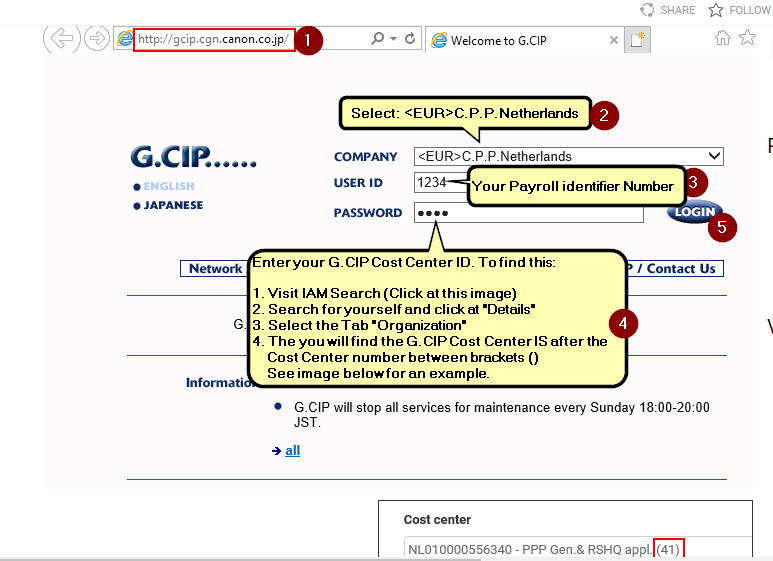
Task: Click the LOGIN button
Action: 695,211
